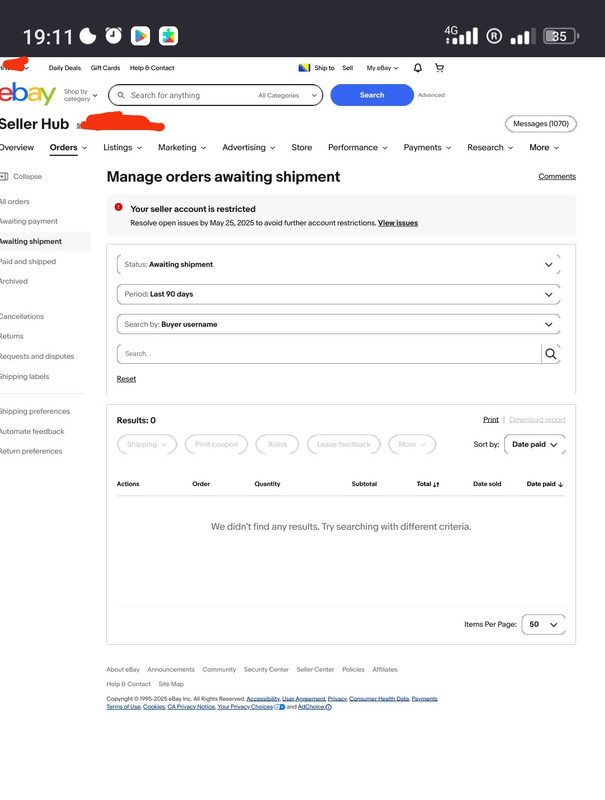Click the Google Play icon in status bar
Viewport: 605px width, 800px height.
[140, 36]
